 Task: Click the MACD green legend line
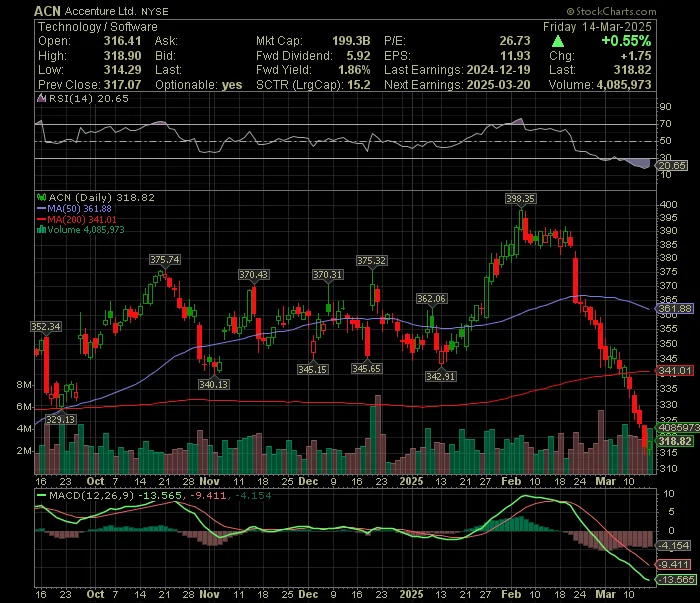pos(42,495)
